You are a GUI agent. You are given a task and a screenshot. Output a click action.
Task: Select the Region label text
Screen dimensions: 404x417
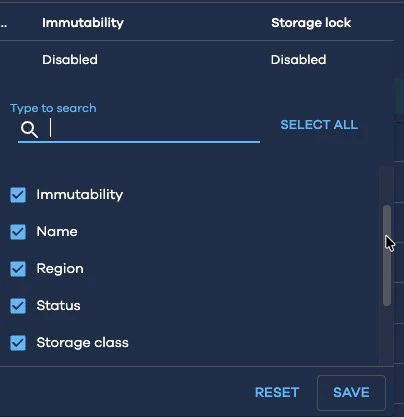click(60, 269)
